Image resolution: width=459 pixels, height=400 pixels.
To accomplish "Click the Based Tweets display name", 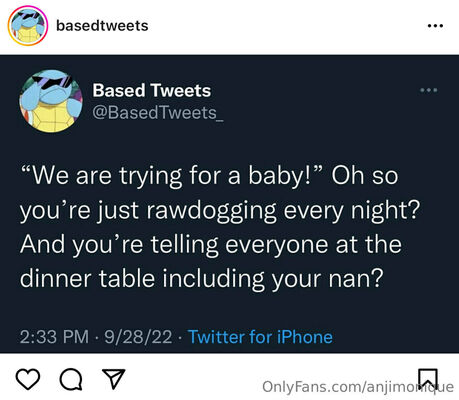I will coord(152,90).
